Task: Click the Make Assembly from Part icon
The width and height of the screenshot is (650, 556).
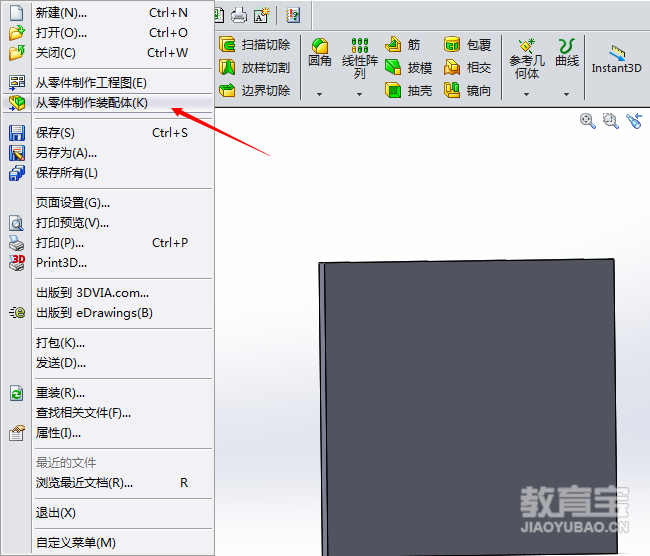Action: coord(17,103)
